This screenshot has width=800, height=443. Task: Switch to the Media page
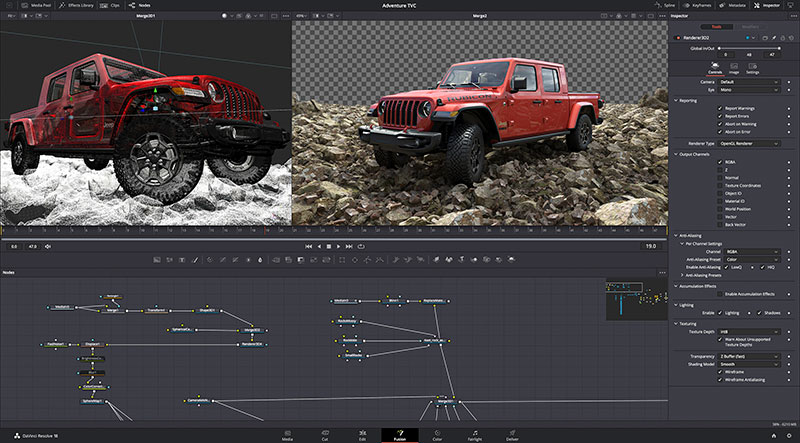point(287,435)
